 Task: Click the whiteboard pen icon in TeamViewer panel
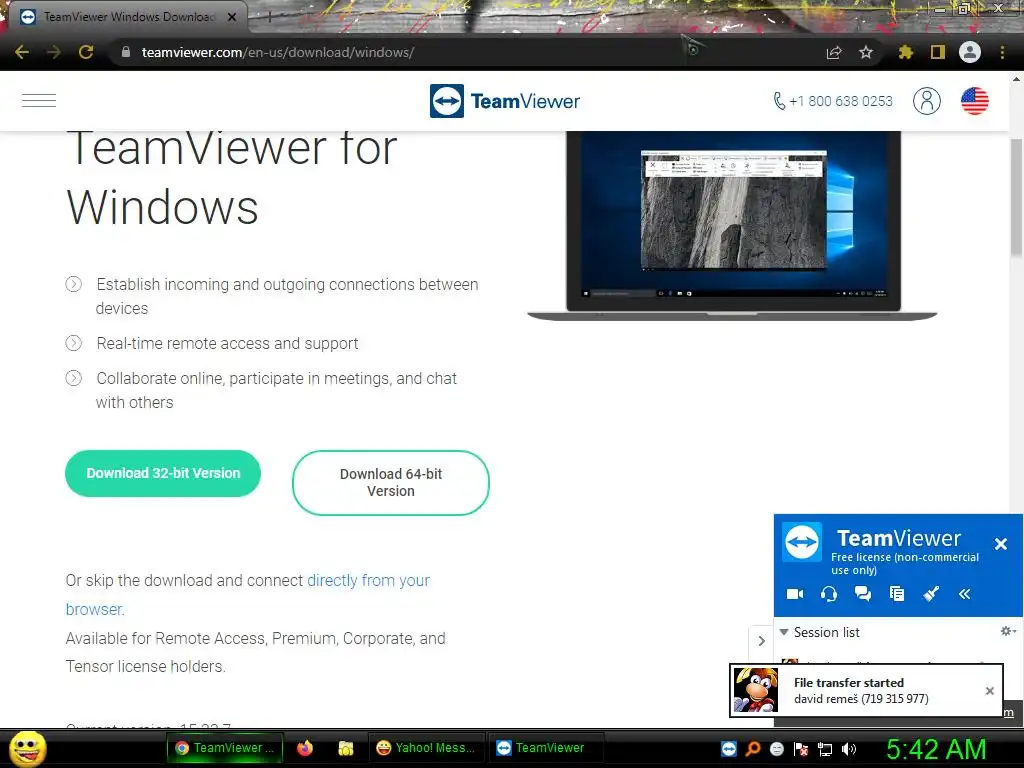click(931, 594)
